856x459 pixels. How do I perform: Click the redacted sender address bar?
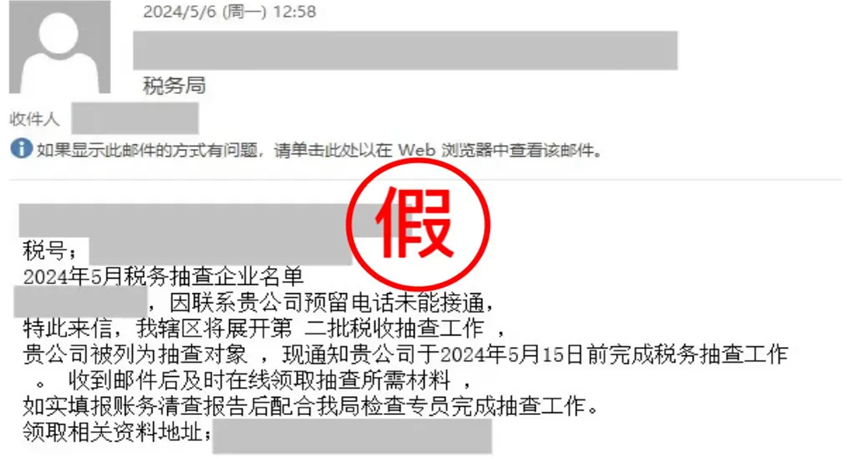coord(405,50)
